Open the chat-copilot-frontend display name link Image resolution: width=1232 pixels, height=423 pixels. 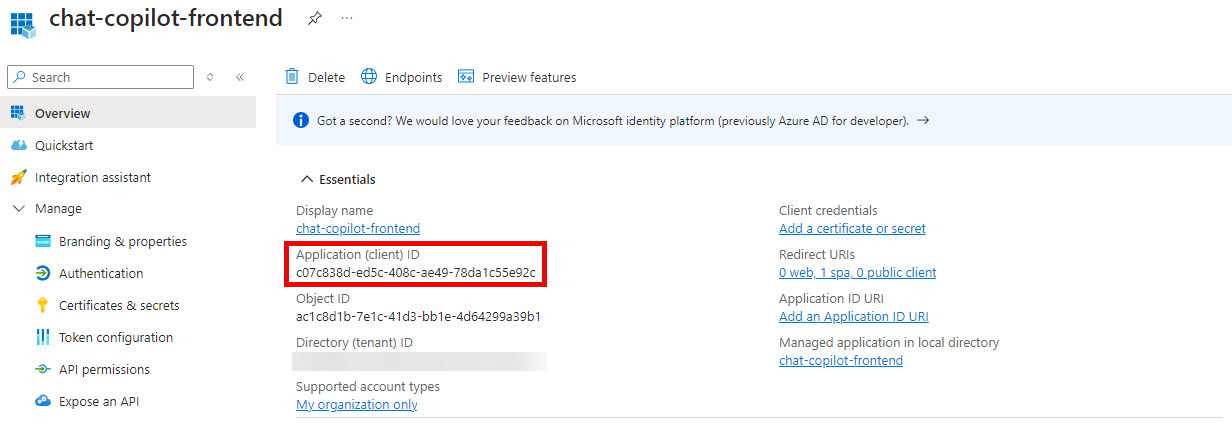click(358, 228)
